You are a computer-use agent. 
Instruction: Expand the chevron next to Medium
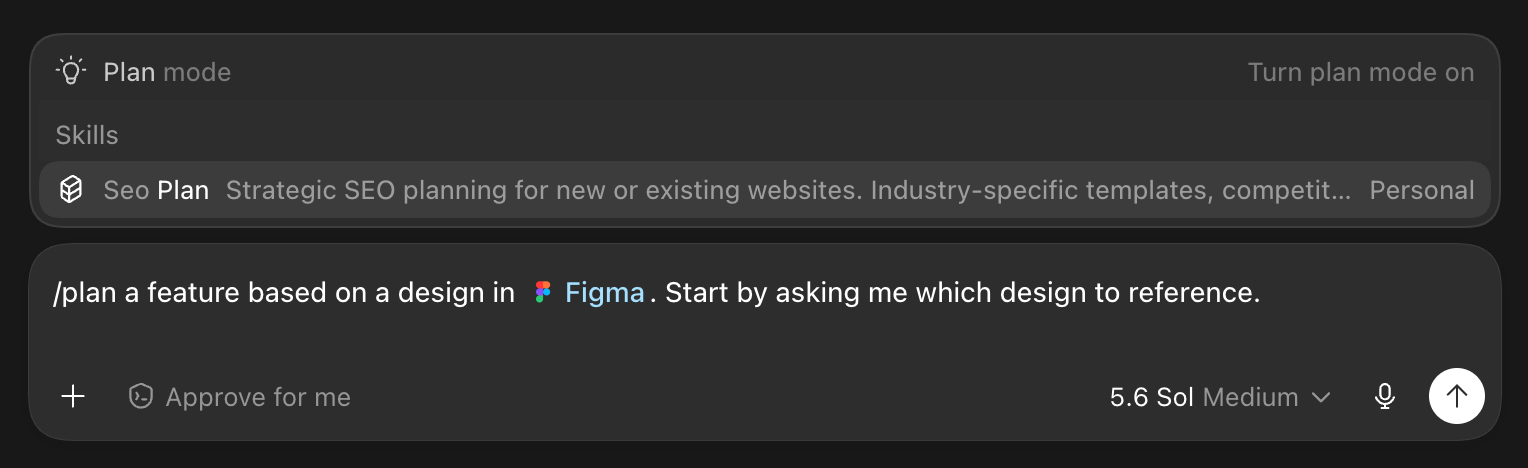[1321, 397]
